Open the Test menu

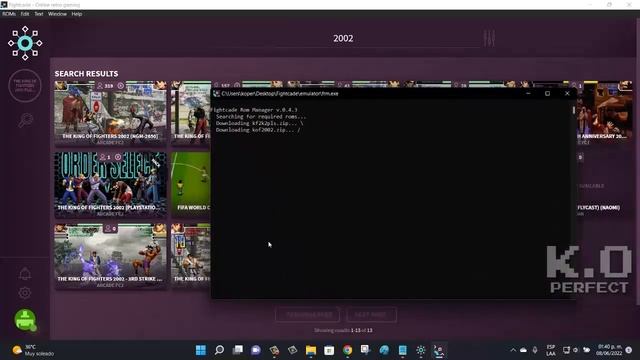(39, 14)
